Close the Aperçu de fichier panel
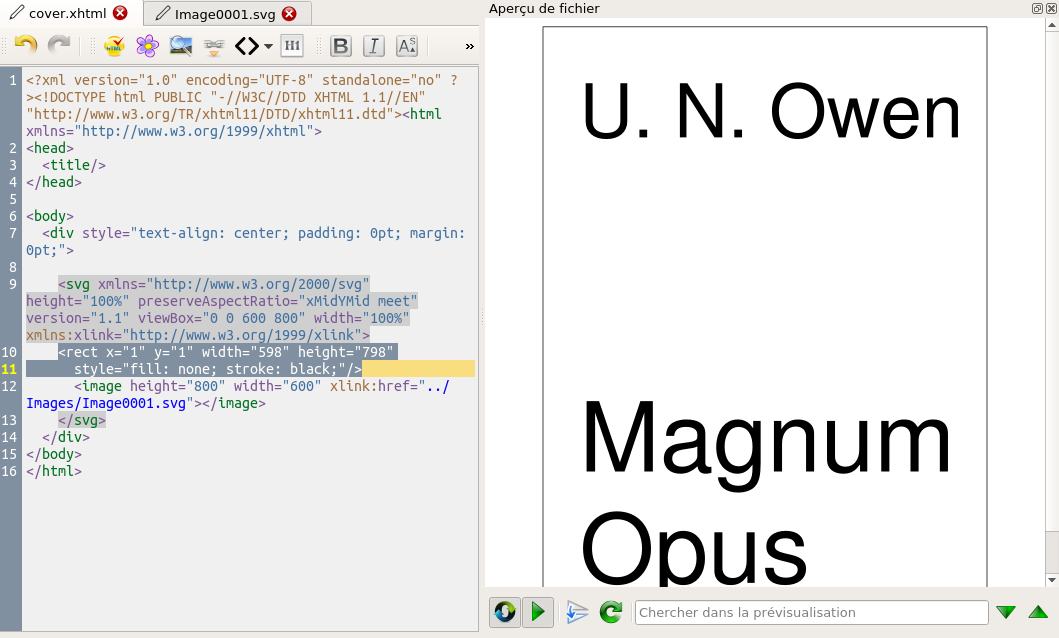1059x638 pixels. click(x=1051, y=9)
